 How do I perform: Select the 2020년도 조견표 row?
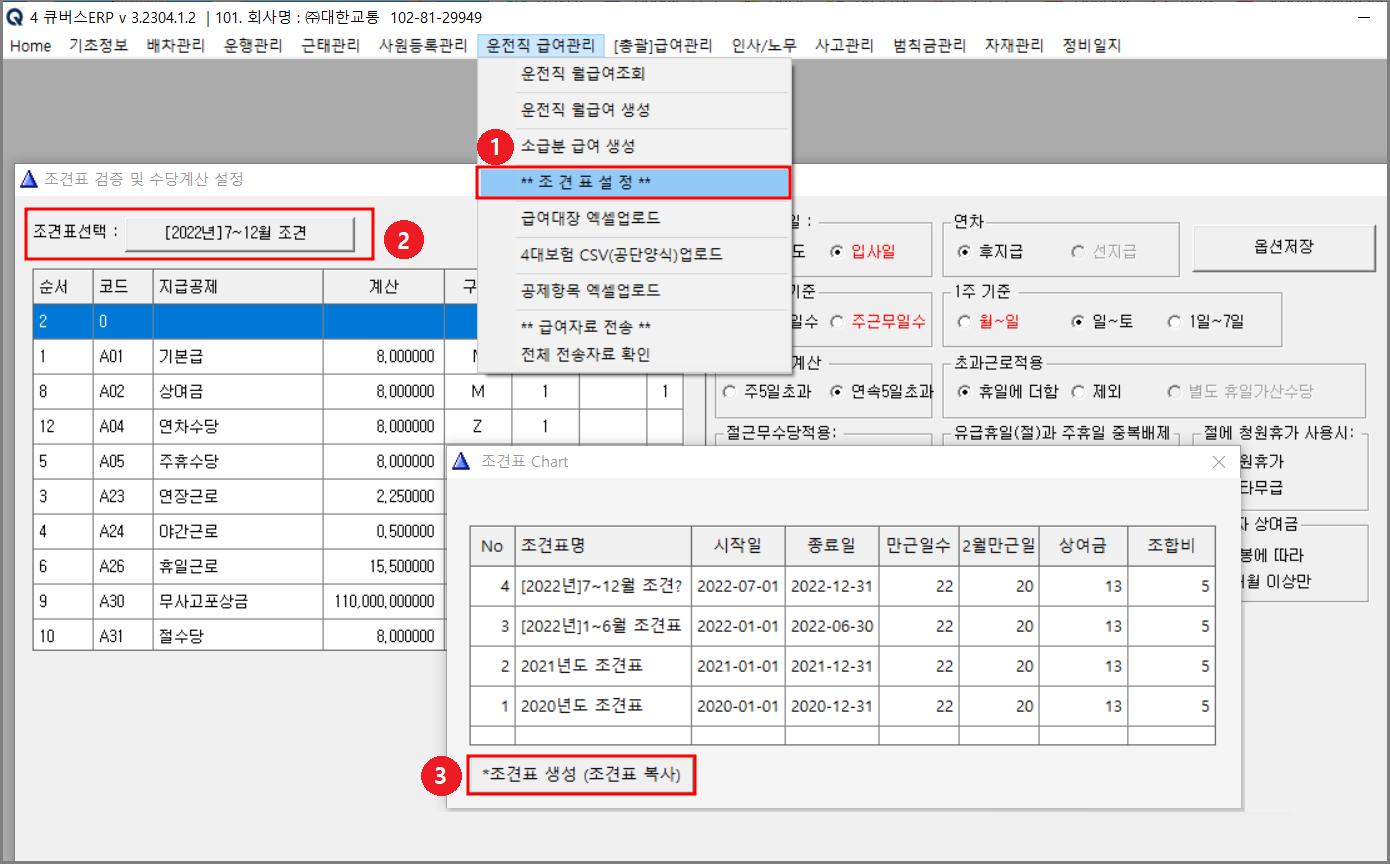tap(843, 706)
